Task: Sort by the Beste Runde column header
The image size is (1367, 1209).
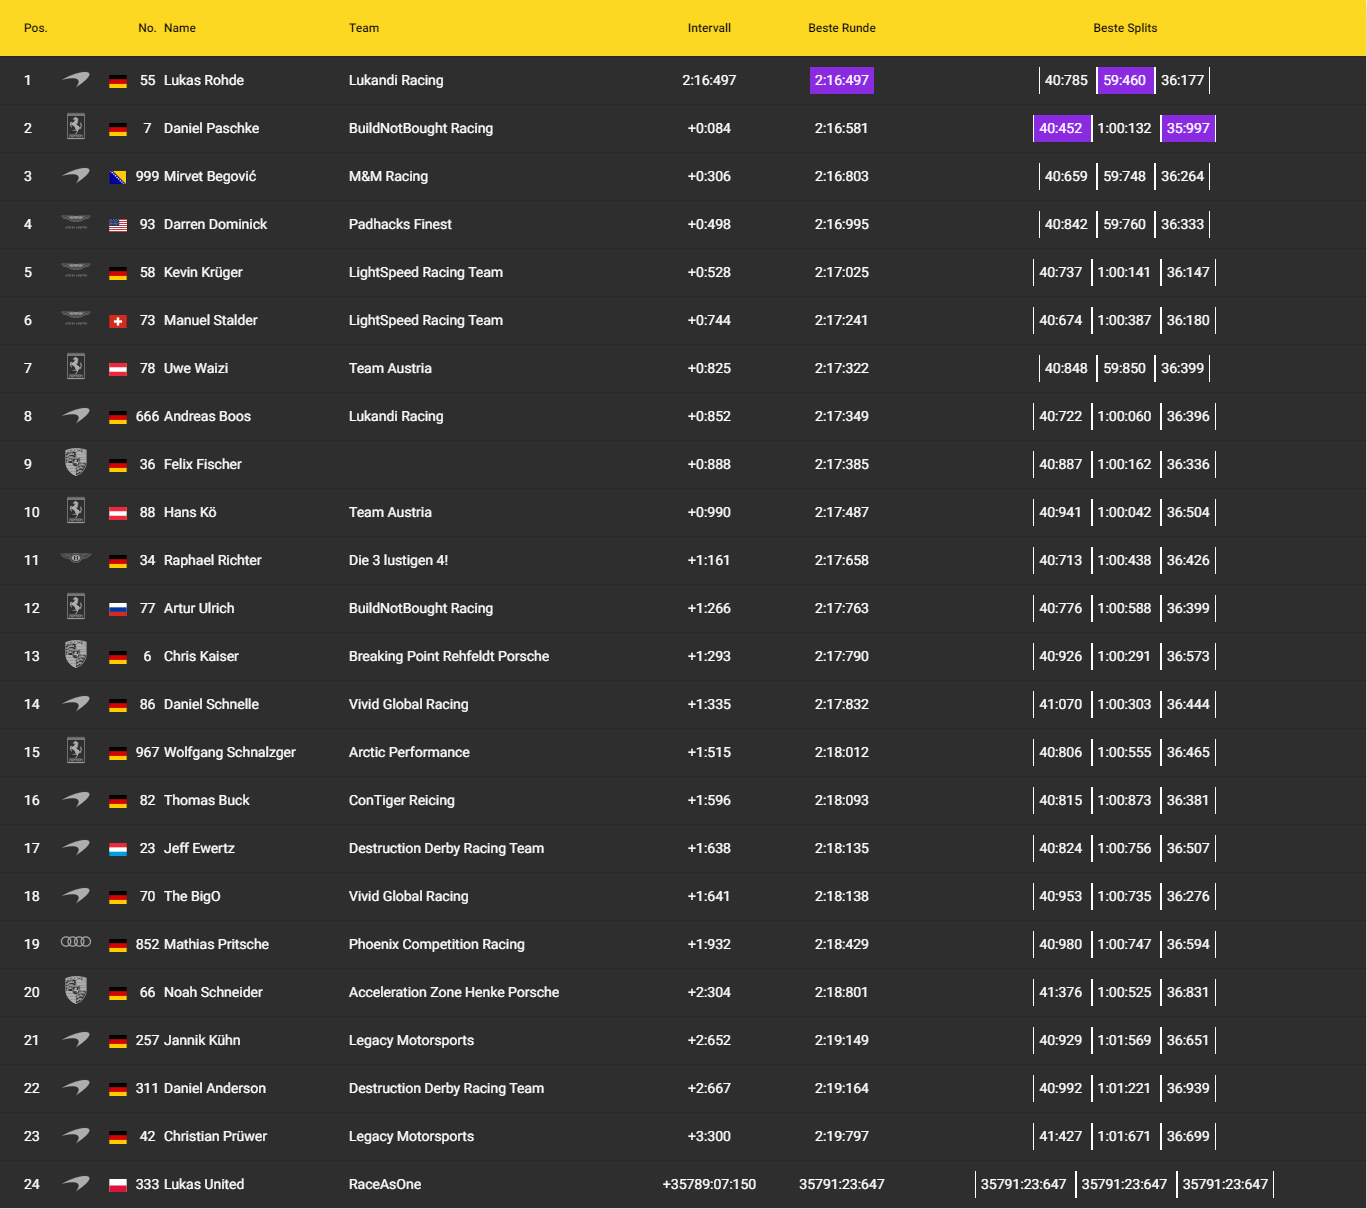Action: click(x=841, y=28)
